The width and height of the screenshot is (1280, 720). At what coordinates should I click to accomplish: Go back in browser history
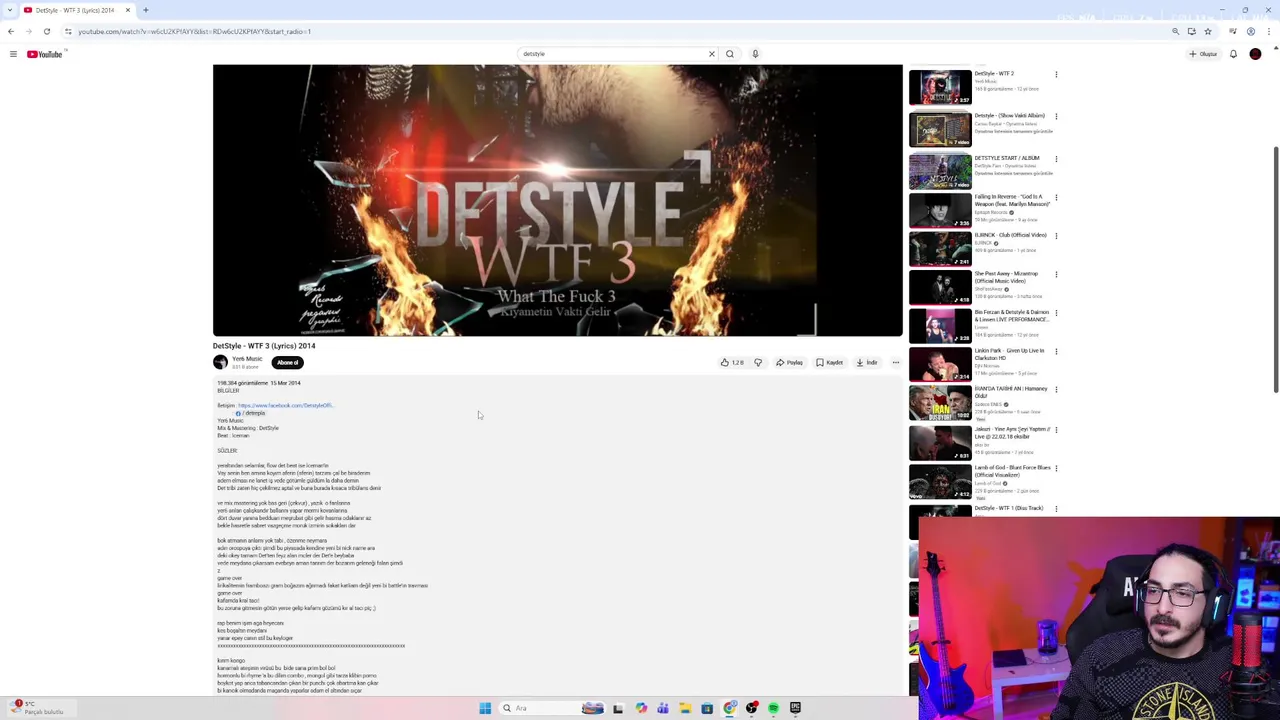coord(11,31)
